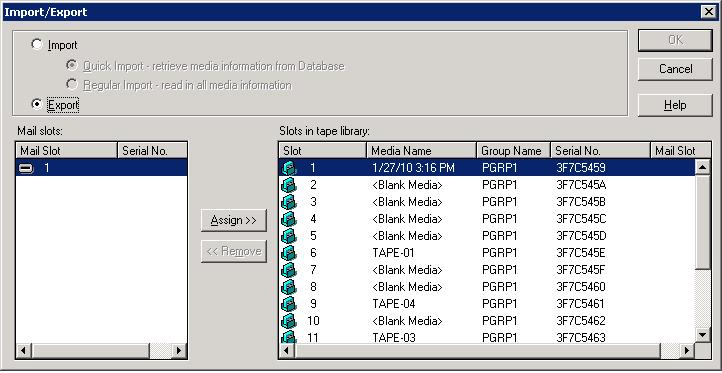The image size is (722, 373).
Task: Click serial number 3F7C5462
Action: pyautogui.click(x=581, y=321)
